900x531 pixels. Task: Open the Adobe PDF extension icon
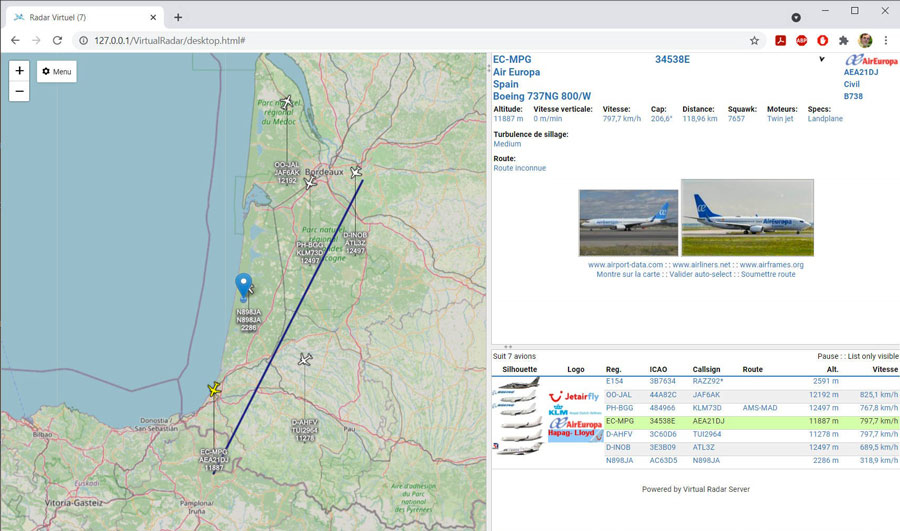click(x=781, y=40)
